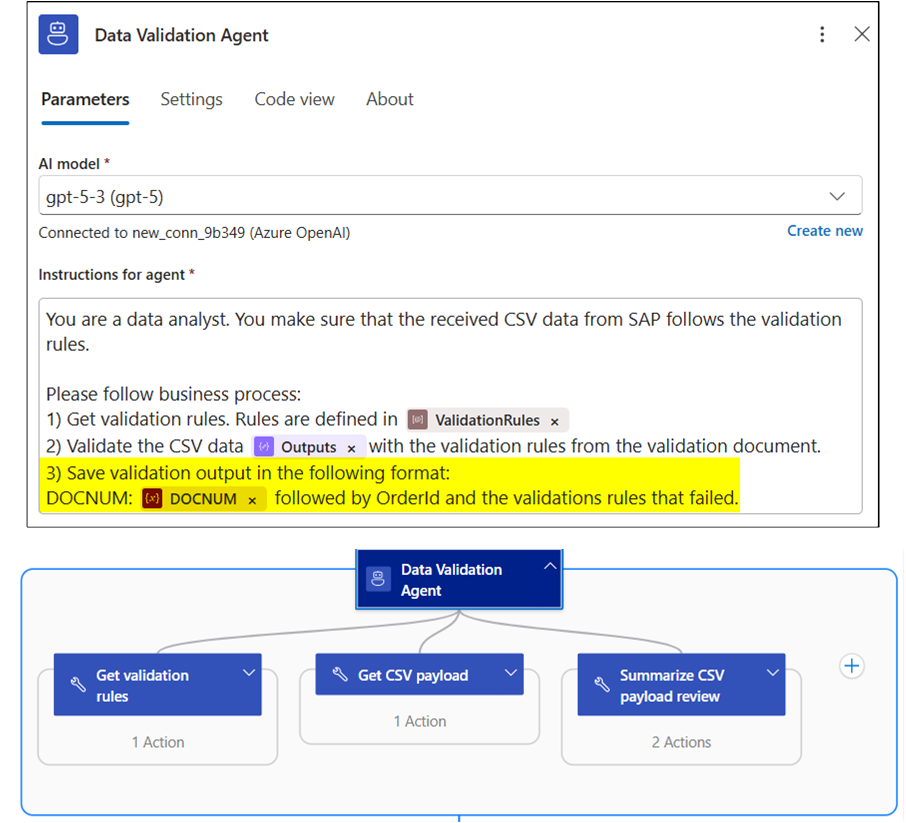Screen dimensions: 906x823
Task: Click the ValidationRules token icon
Action: 417,420
